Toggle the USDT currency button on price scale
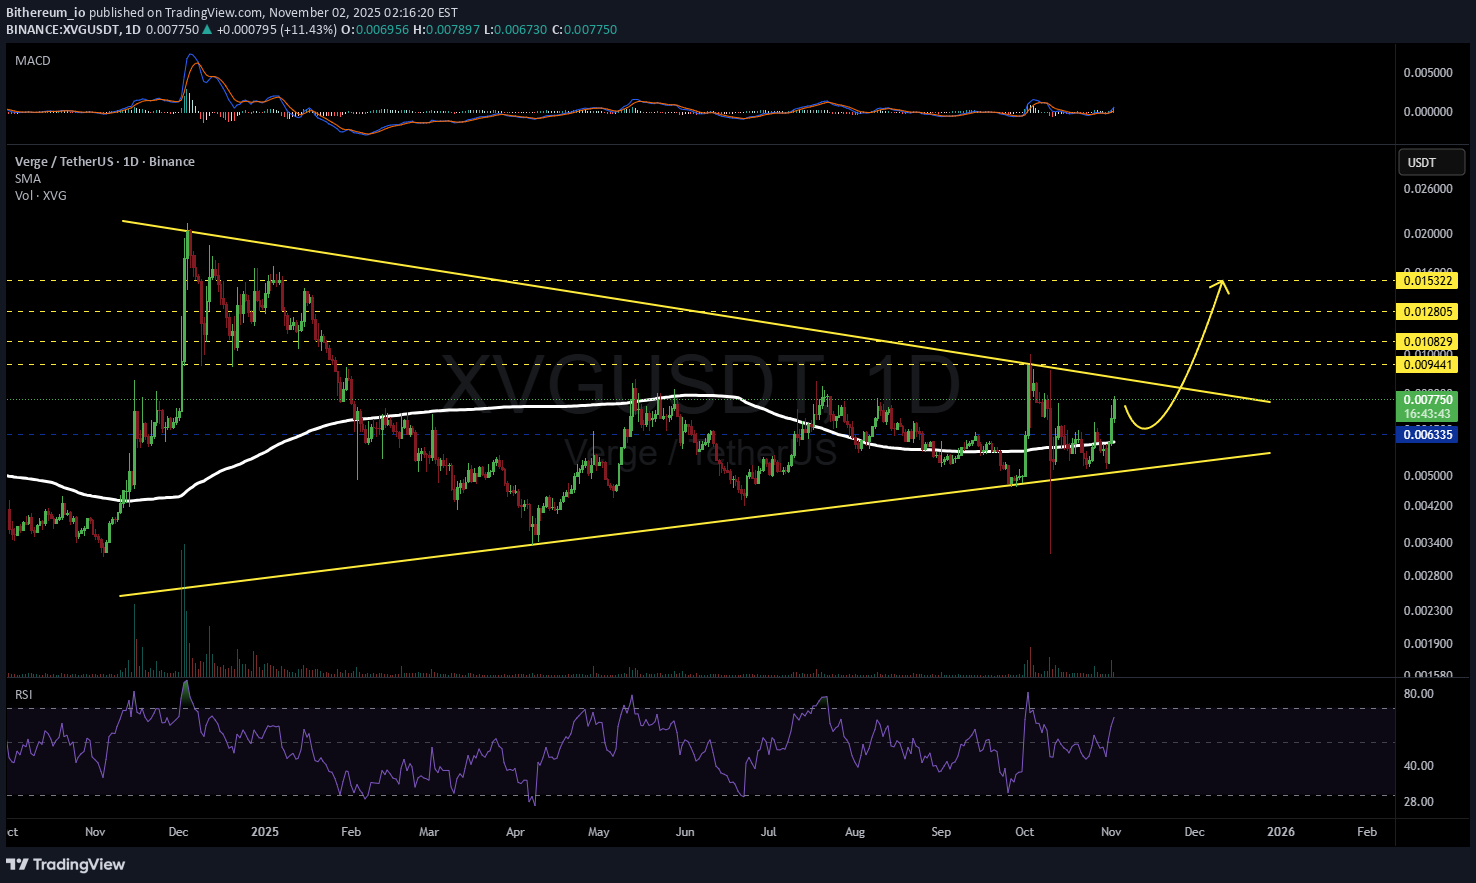The image size is (1476, 883). point(1431,161)
